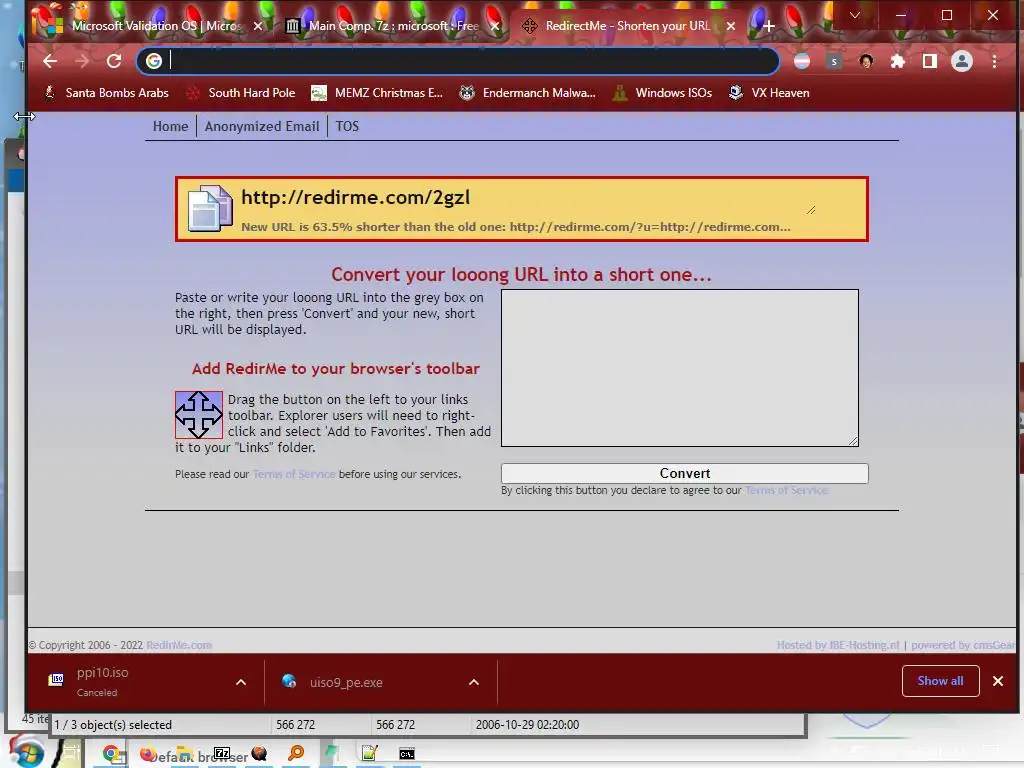The image size is (1024, 768).
Task: Open a new browser tab
Action: coord(769,26)
